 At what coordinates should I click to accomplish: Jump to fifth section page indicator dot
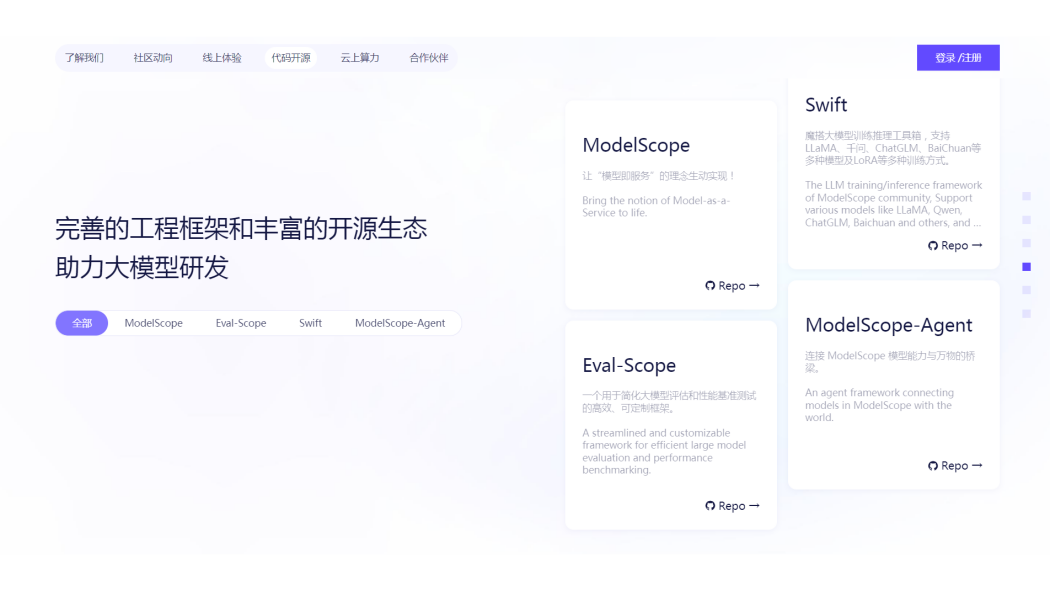(1027, 290)
